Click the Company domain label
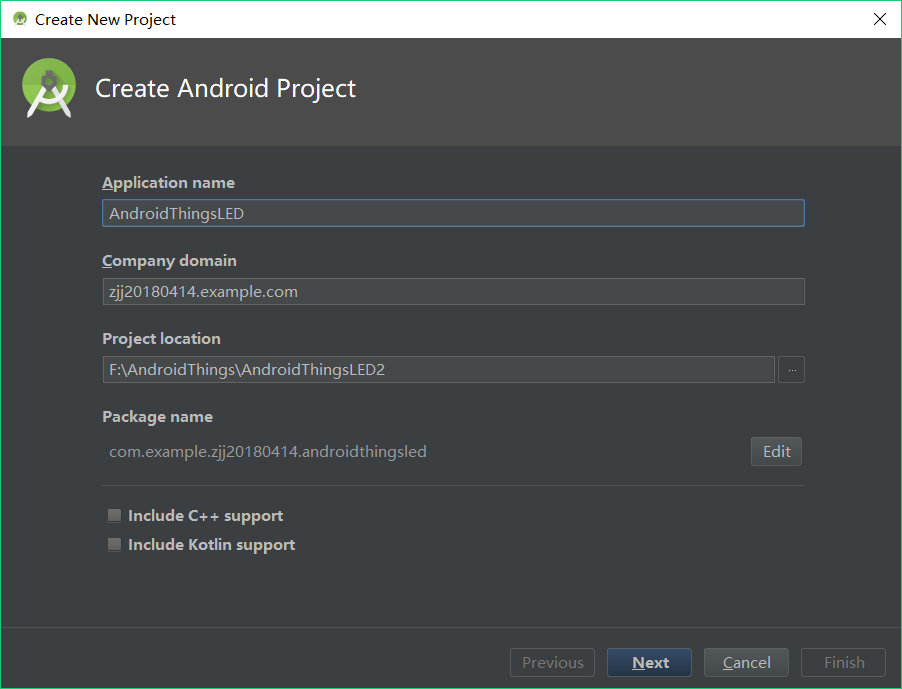 170,261
